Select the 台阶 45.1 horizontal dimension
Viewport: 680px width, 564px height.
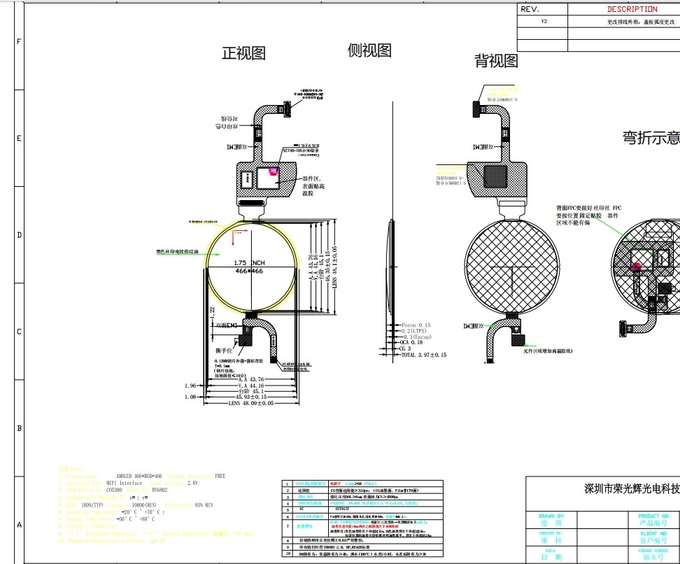click(x=251, y=391)
